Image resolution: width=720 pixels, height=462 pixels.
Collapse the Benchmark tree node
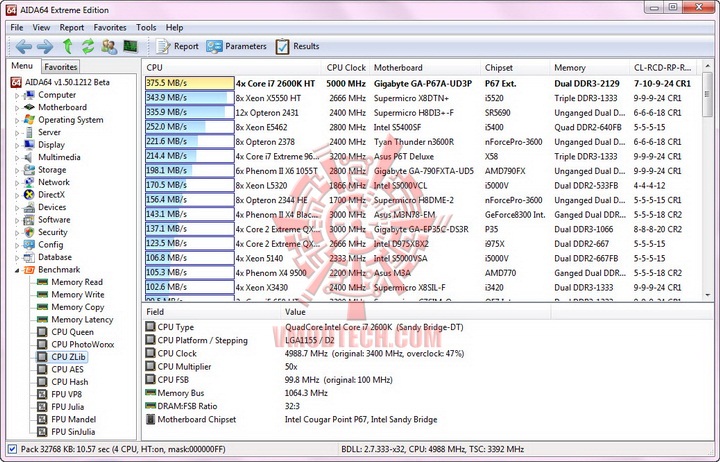(x=17, y=270)
